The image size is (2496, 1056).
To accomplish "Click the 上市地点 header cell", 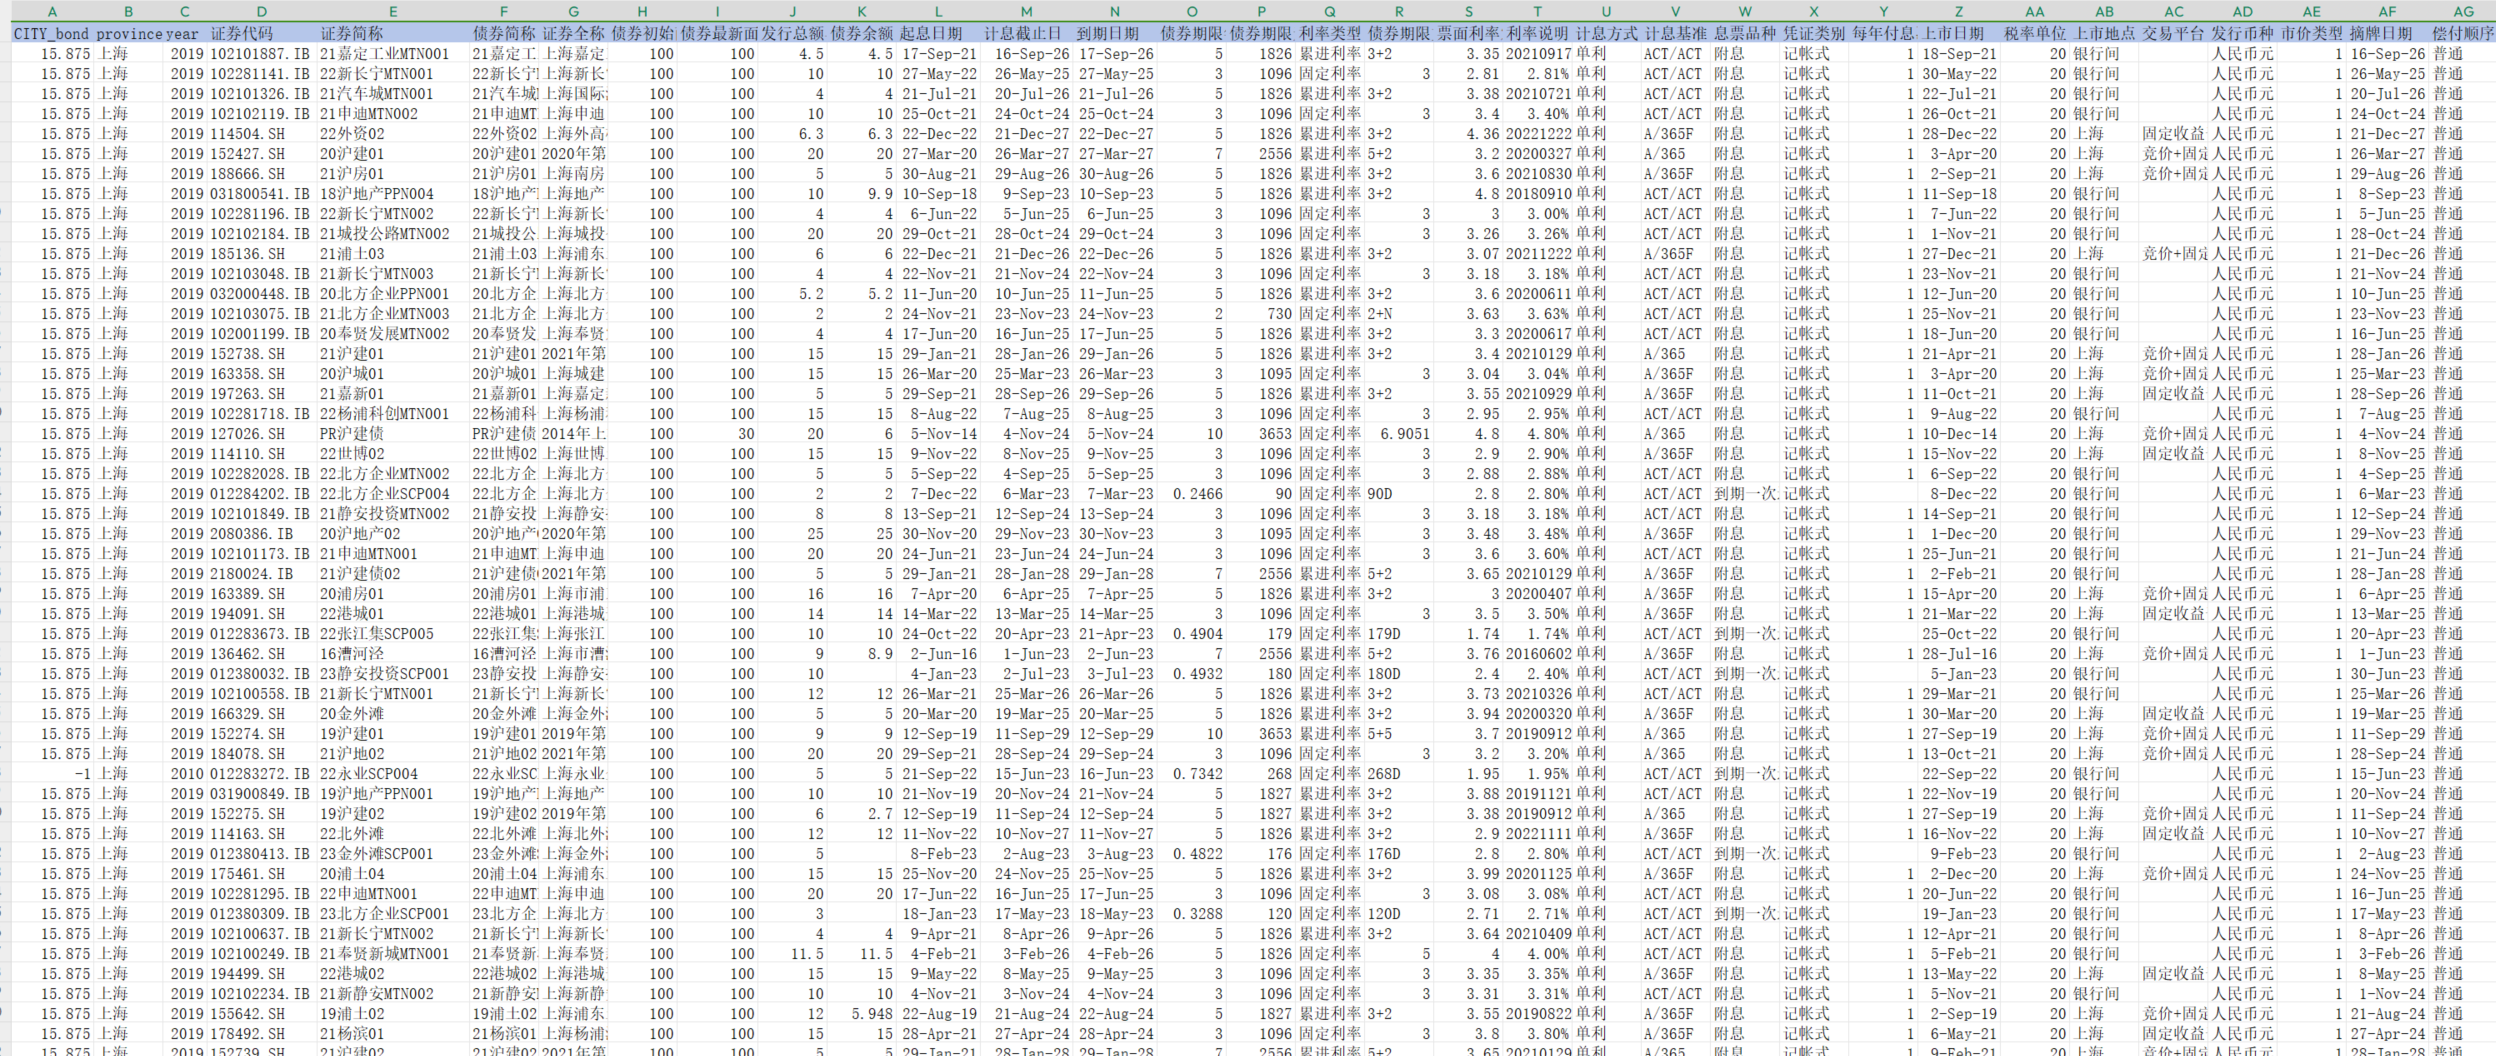I will coord(2105,34).
